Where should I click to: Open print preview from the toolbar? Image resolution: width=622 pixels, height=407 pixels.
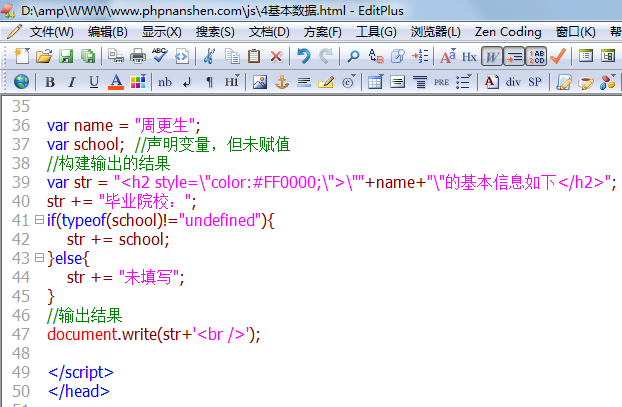point(116,56)
